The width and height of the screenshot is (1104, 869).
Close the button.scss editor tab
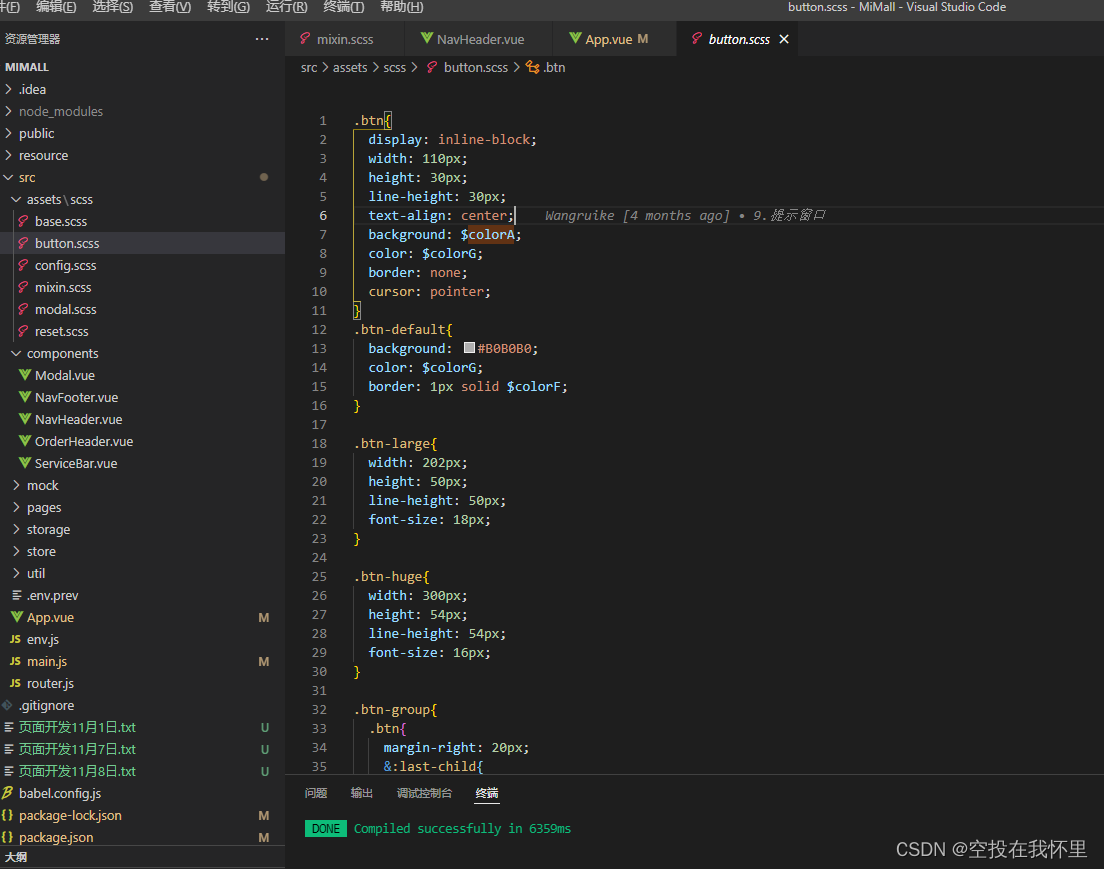(x=783, y=40)
